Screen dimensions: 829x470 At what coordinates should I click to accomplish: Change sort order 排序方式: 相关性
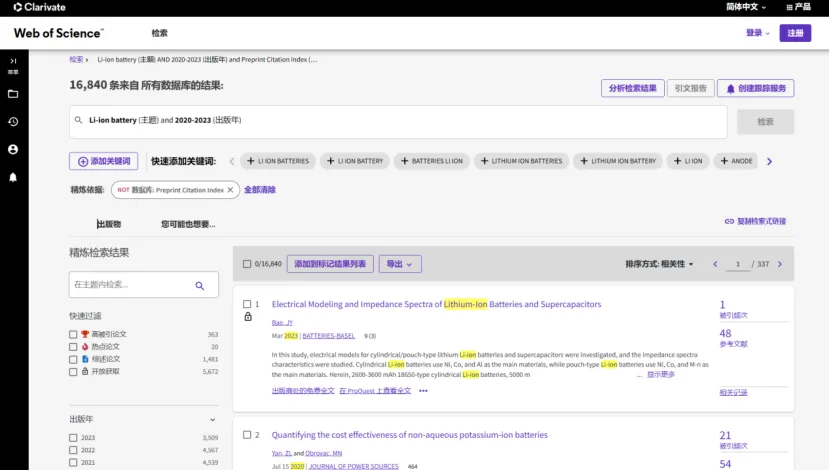(659, 264)
